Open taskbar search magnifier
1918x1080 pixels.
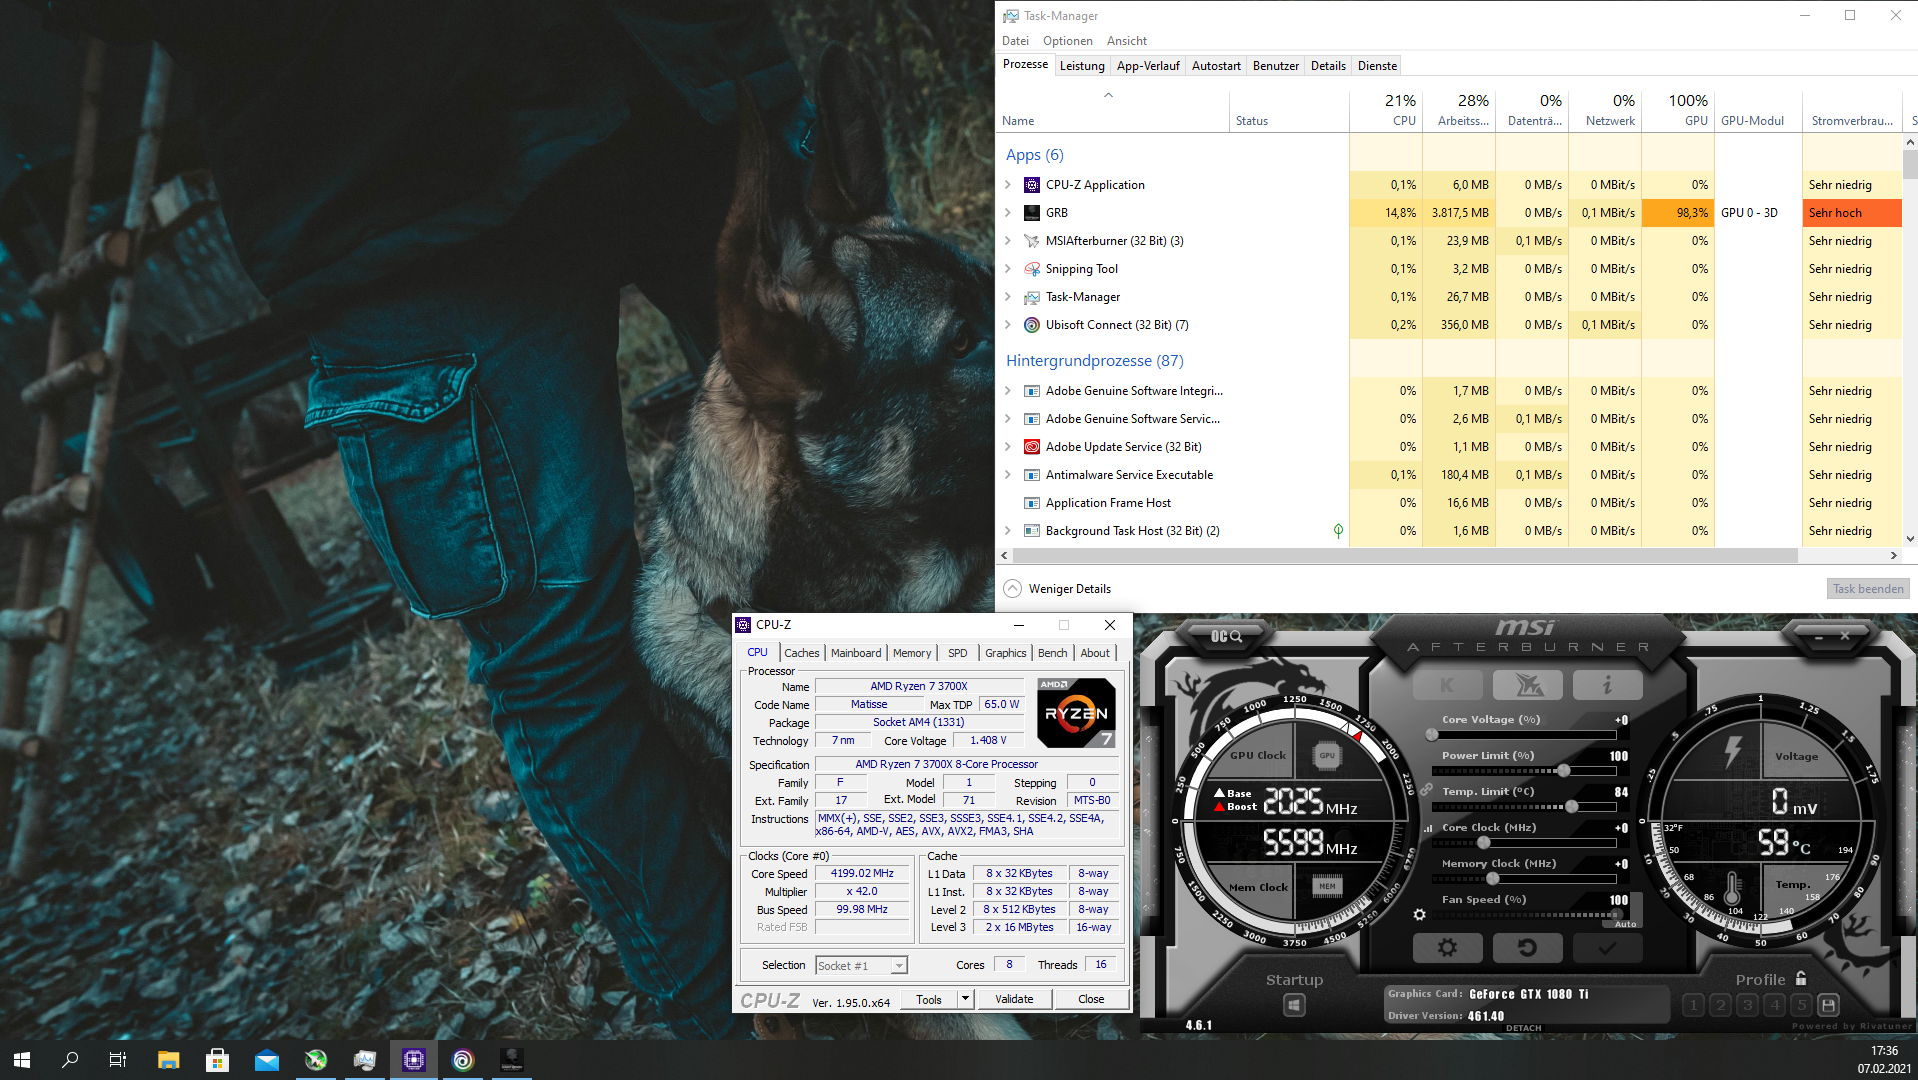70,1060
